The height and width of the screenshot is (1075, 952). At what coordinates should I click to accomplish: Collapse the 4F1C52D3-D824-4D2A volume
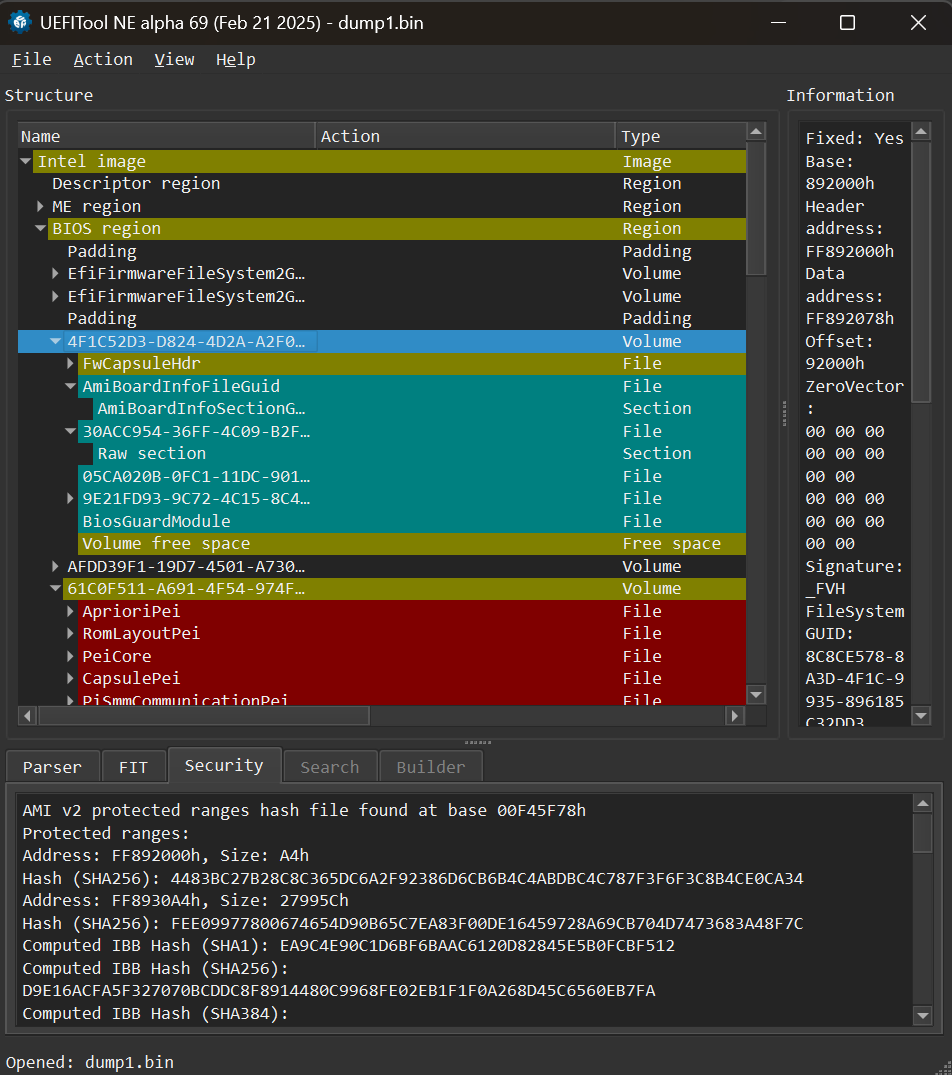coord(56,341)
